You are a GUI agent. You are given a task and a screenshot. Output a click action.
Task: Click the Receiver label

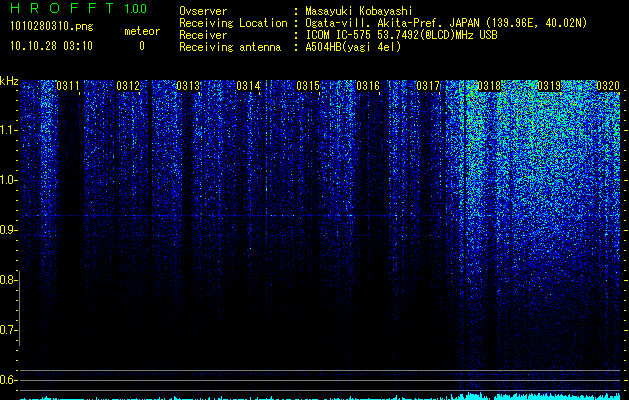click(203, 35)
